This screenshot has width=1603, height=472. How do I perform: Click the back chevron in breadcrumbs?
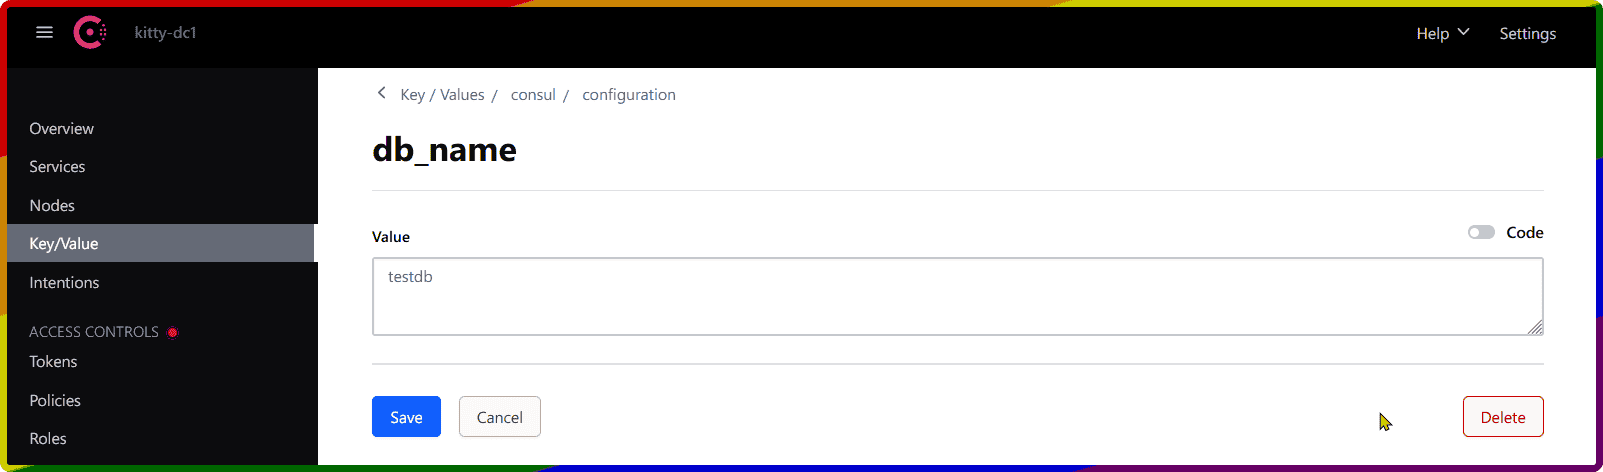click(381, 93)
